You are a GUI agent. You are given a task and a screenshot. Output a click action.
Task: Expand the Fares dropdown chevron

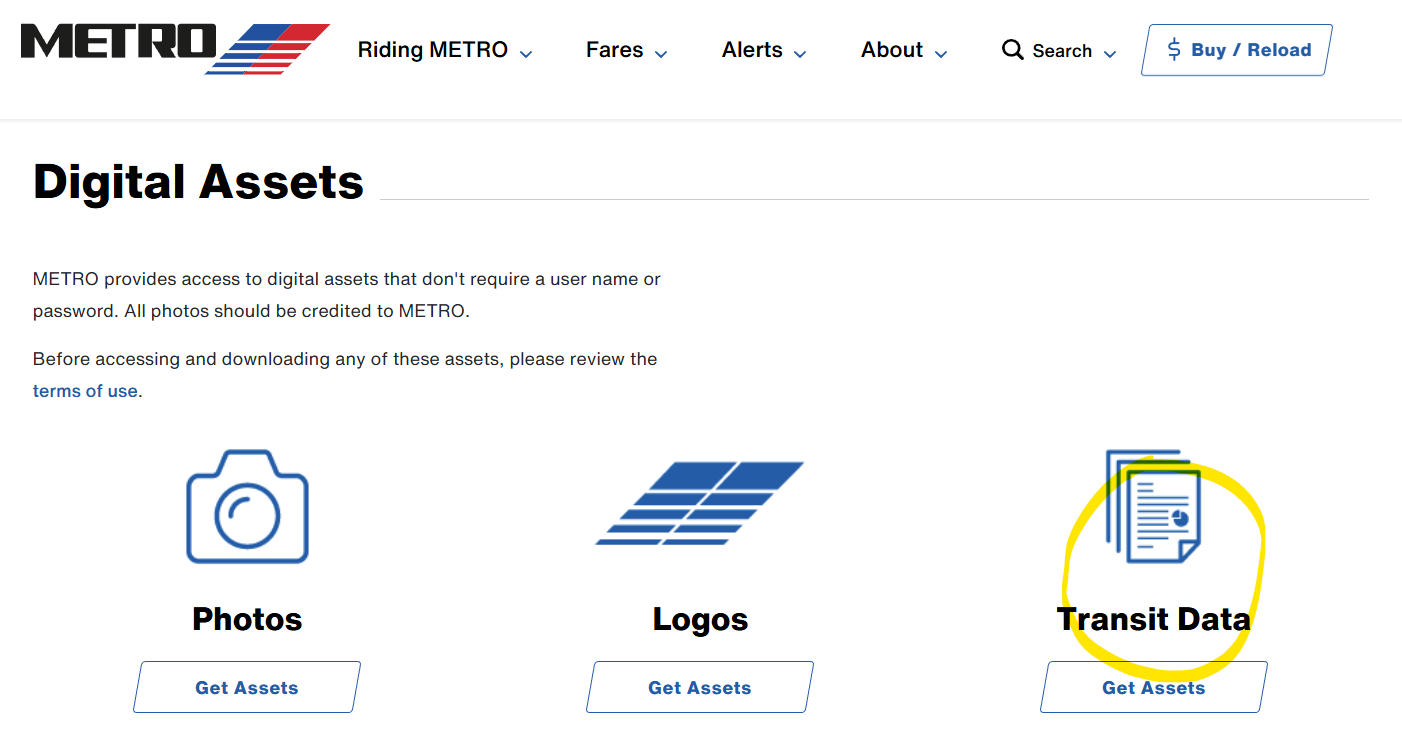click(x=661, y=54)
